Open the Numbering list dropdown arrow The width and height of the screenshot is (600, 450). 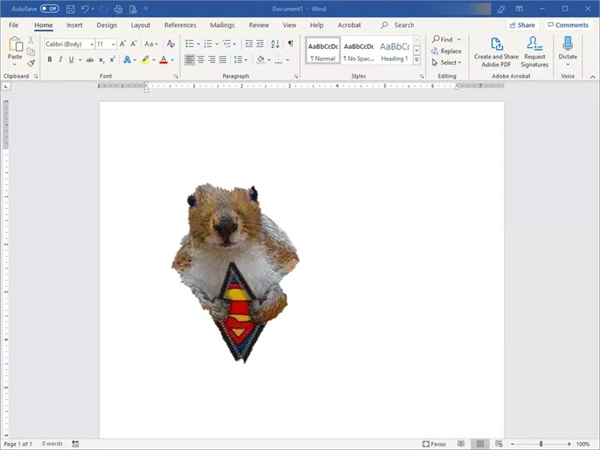217,44
